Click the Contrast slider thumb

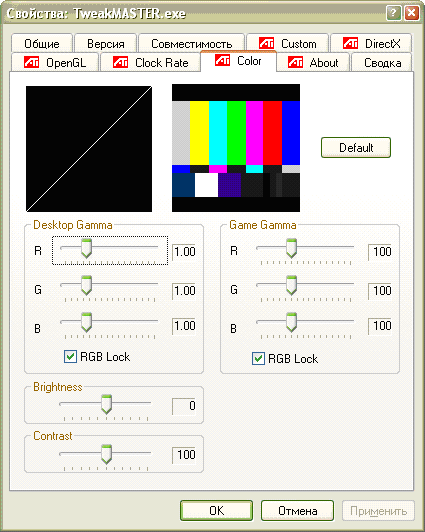click(107, 454)
